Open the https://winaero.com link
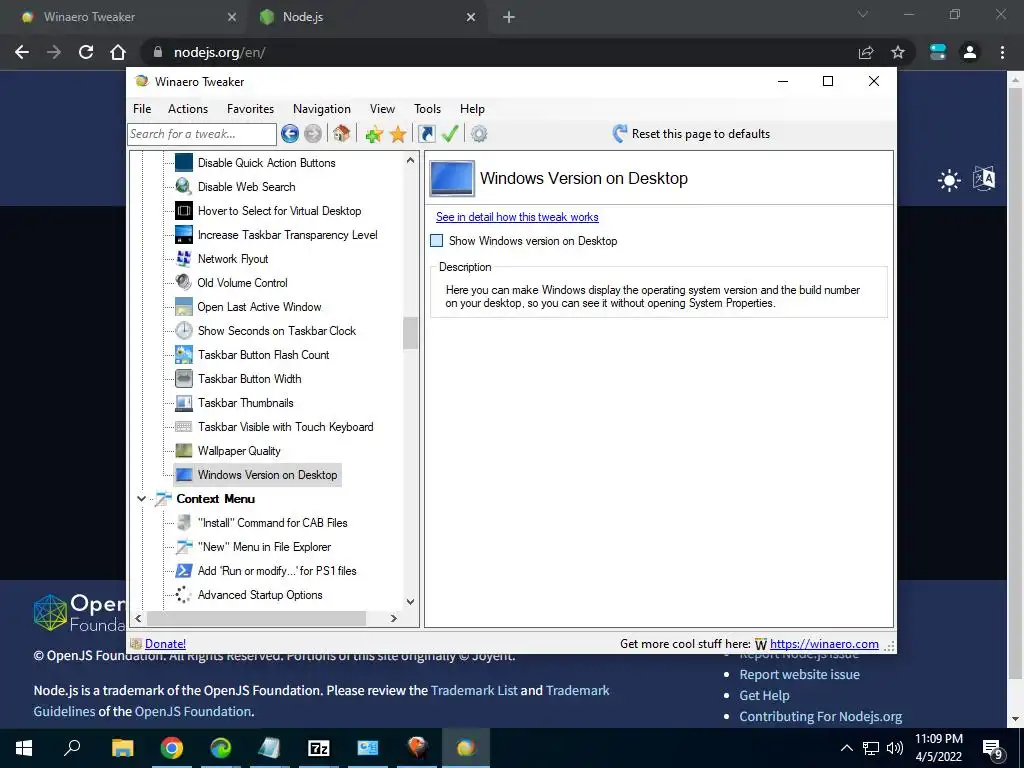The width and height of the screenshot is (1024, 768). pos(824,644)
